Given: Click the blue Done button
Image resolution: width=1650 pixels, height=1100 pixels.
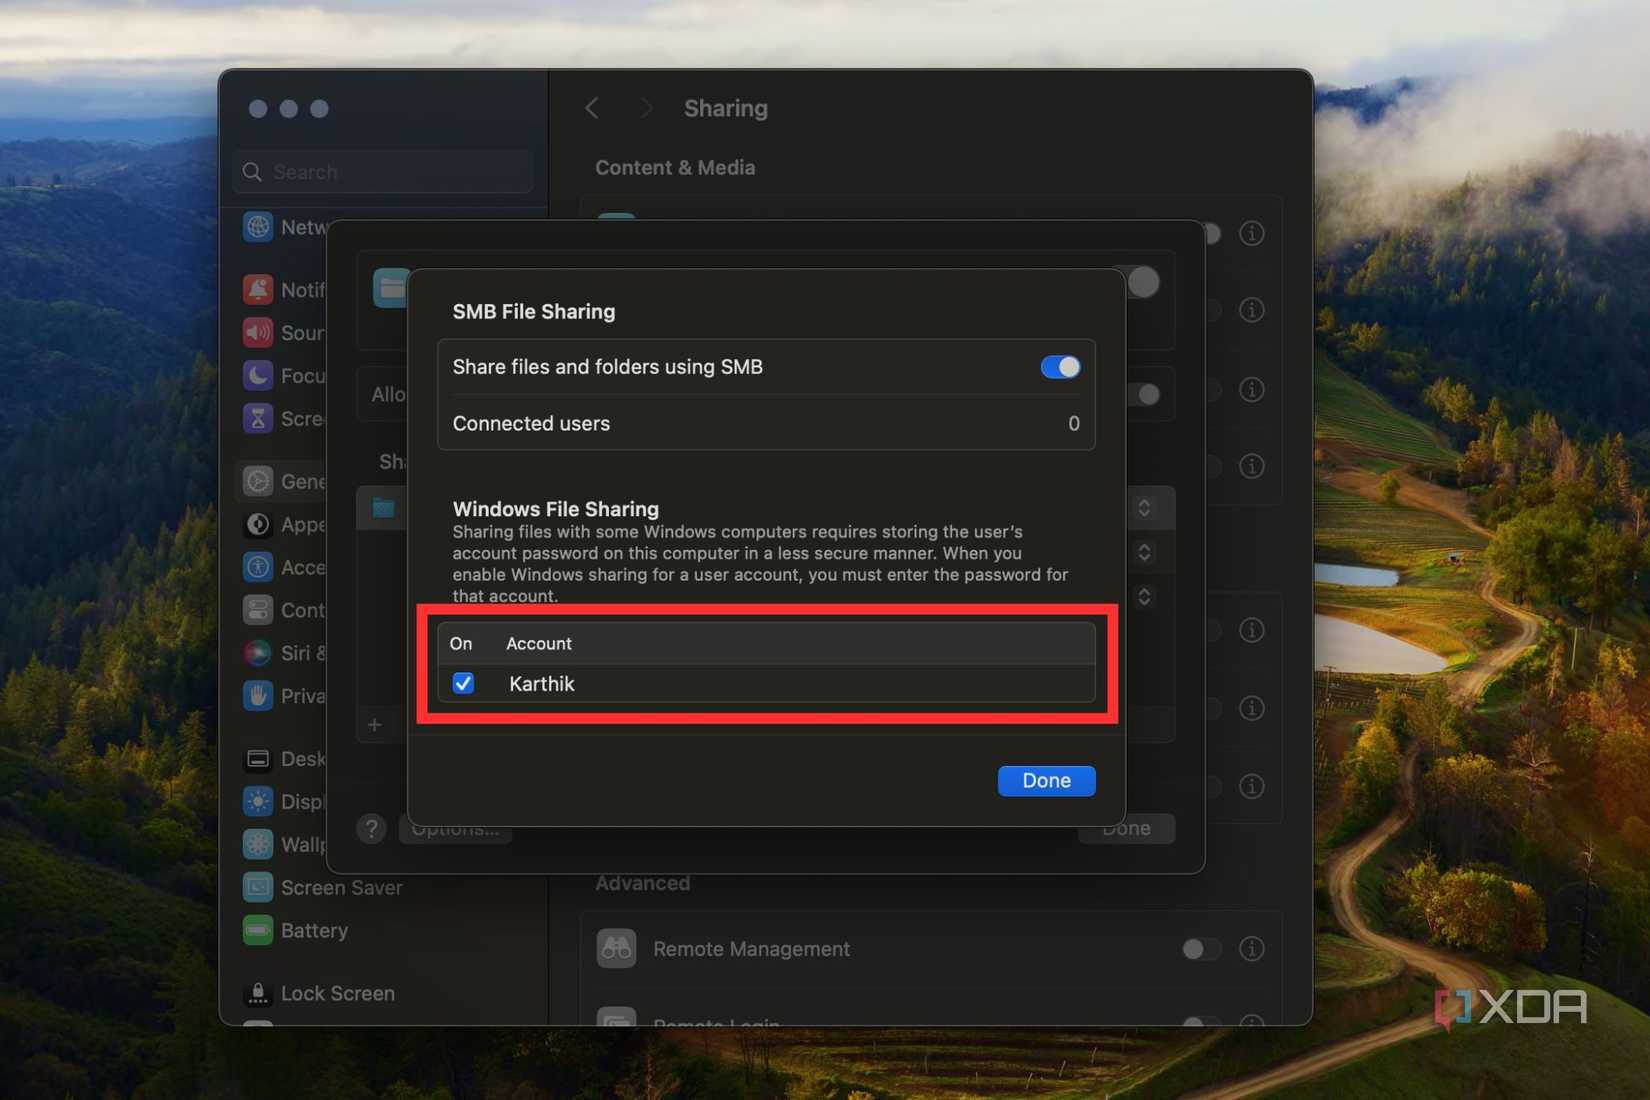Looking at the screenshot, I should (1046, 780).
